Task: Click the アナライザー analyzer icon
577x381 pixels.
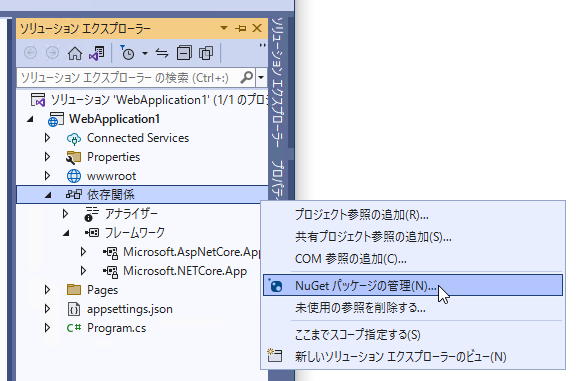Action: [x=91, y=214]
